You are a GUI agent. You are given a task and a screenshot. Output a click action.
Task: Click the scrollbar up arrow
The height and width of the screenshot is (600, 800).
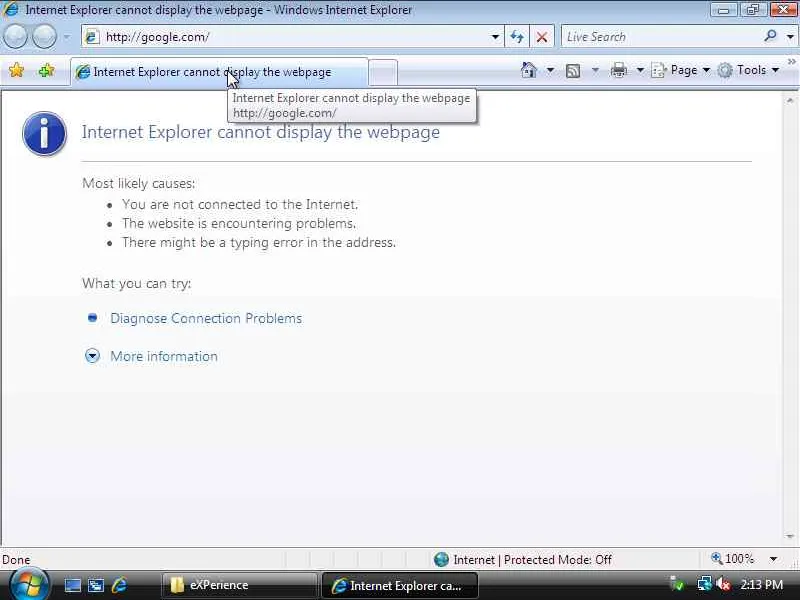(790, 101)
